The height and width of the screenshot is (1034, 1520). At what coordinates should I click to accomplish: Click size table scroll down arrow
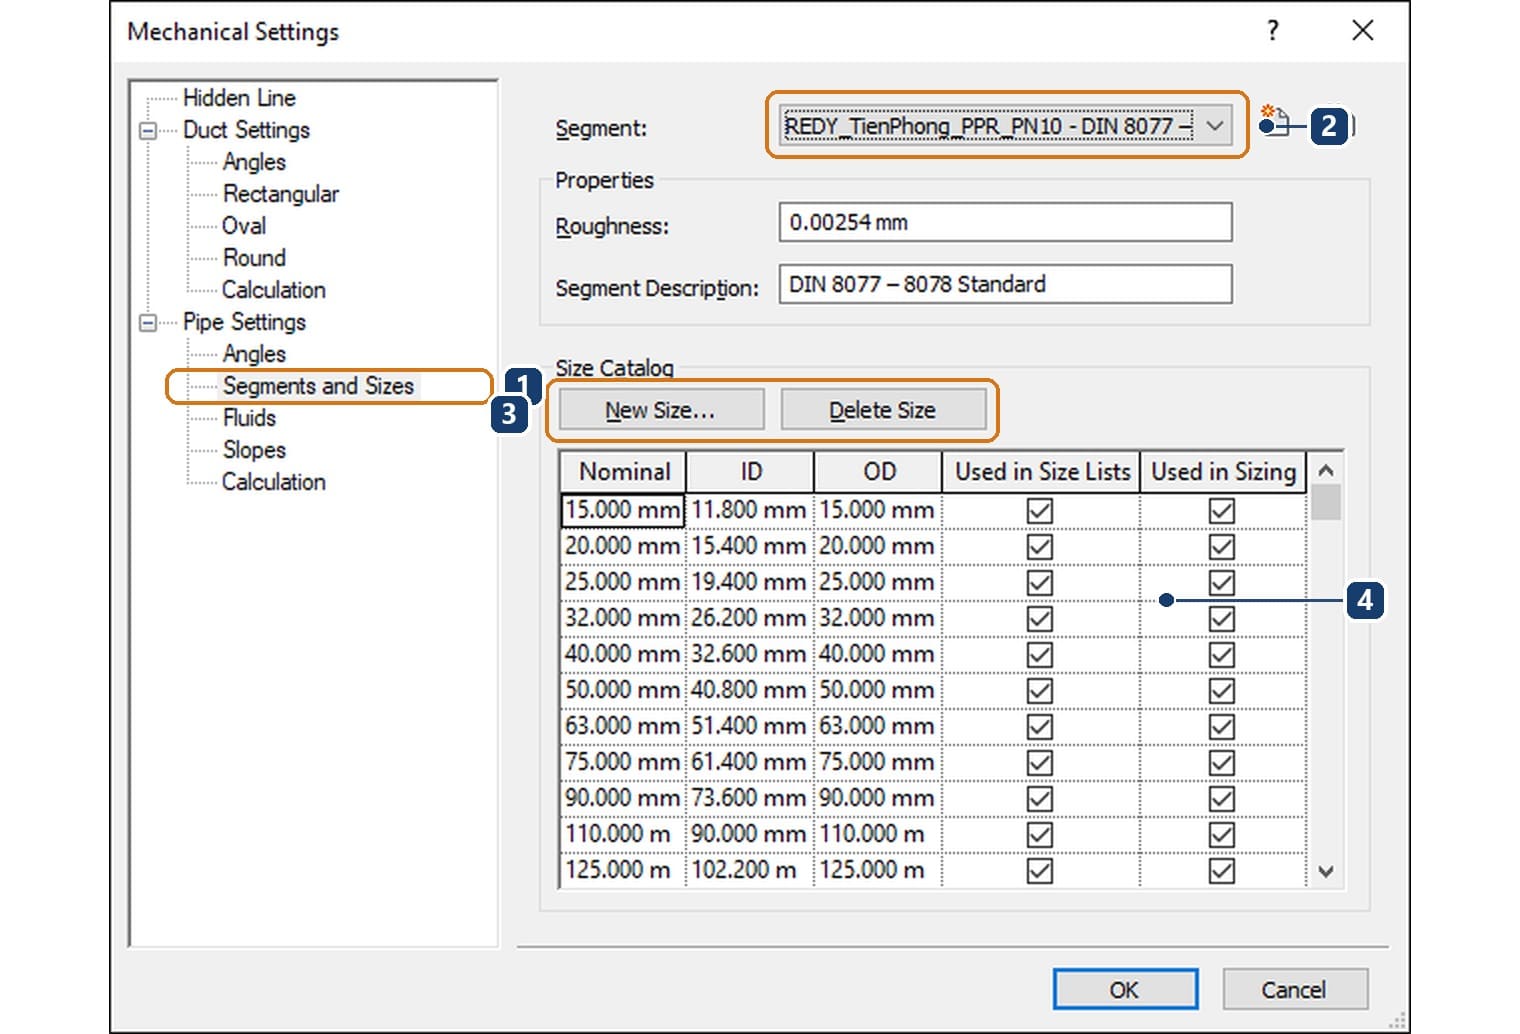(x=1326, y=871)
